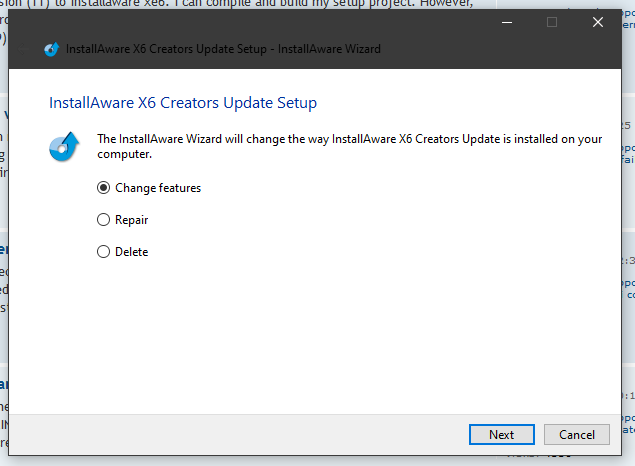Click the wizard description text about changing installation
This screenshot has width=635, height=466.
(349, 146)
